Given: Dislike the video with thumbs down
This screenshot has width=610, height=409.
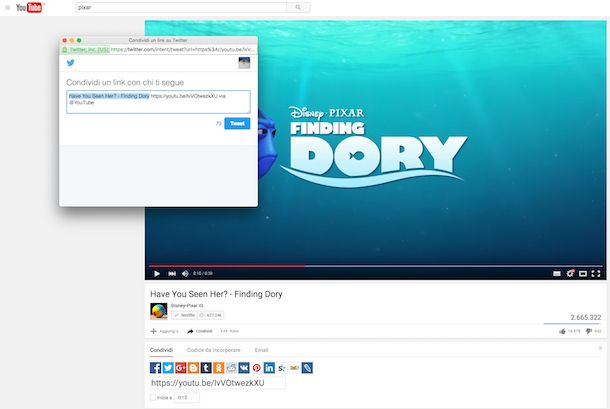Looking at the screenshot, I should pos(589,331).
